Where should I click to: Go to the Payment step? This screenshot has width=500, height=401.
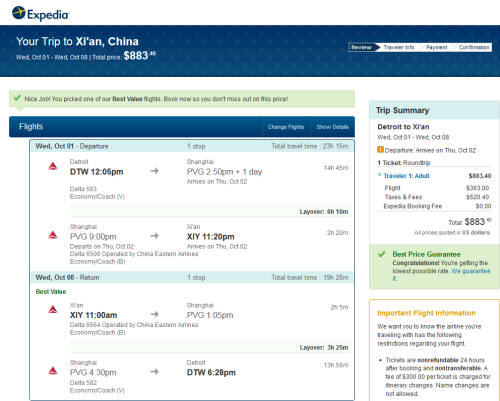437,47
